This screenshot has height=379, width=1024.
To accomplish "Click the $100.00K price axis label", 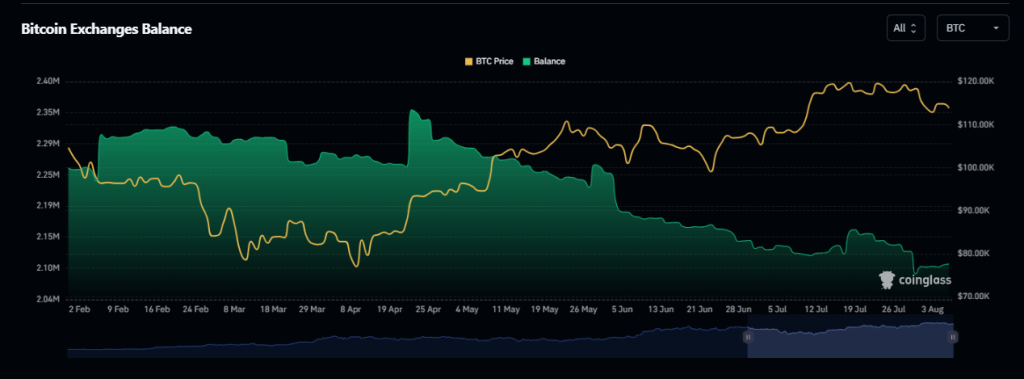I will (975, 168).
